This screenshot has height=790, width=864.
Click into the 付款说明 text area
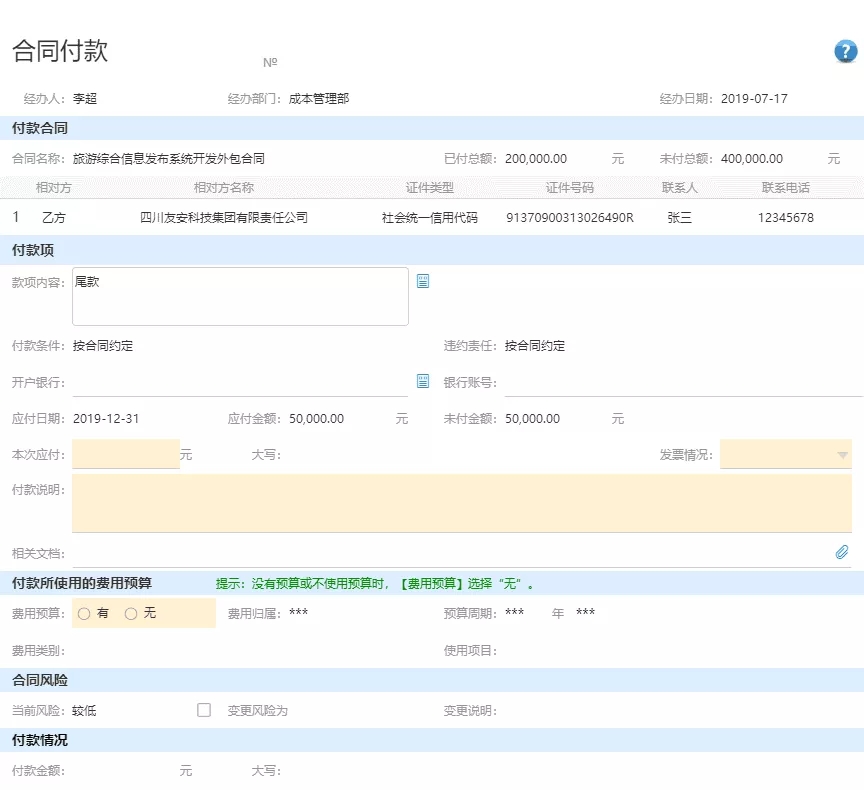(462, 503)
